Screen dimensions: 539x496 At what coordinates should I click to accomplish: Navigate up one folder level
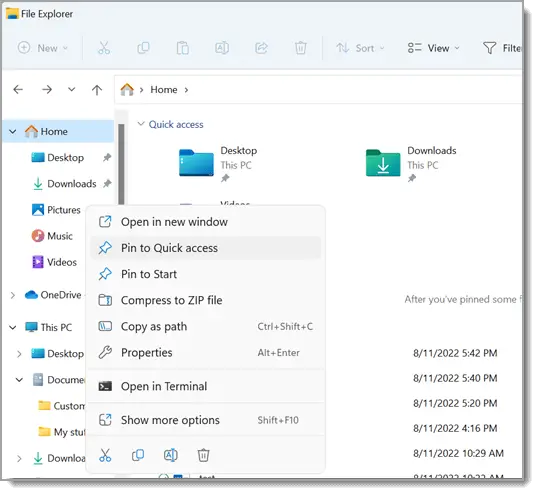point(97,90)
